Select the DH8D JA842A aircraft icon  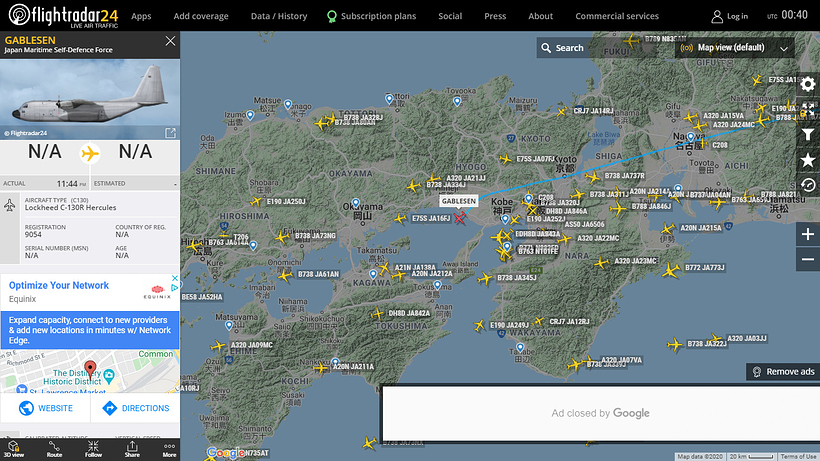[377, 314]
